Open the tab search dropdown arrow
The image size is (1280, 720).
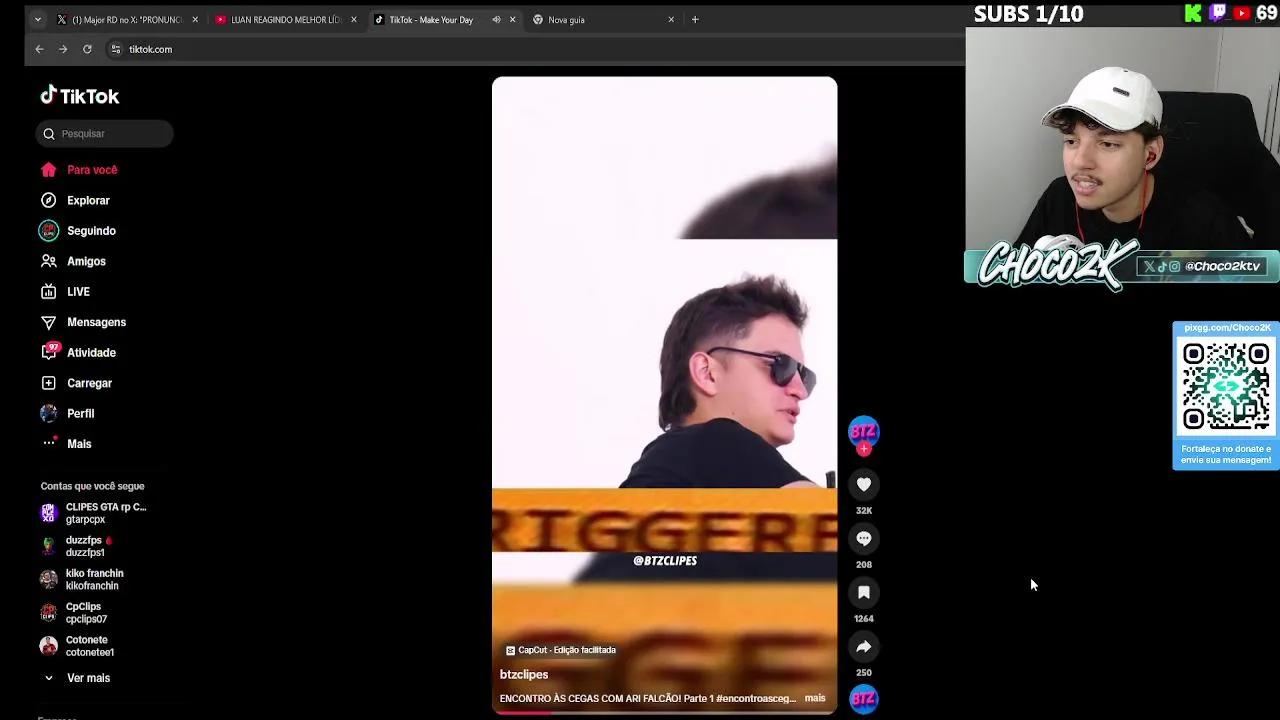point(37,19)
